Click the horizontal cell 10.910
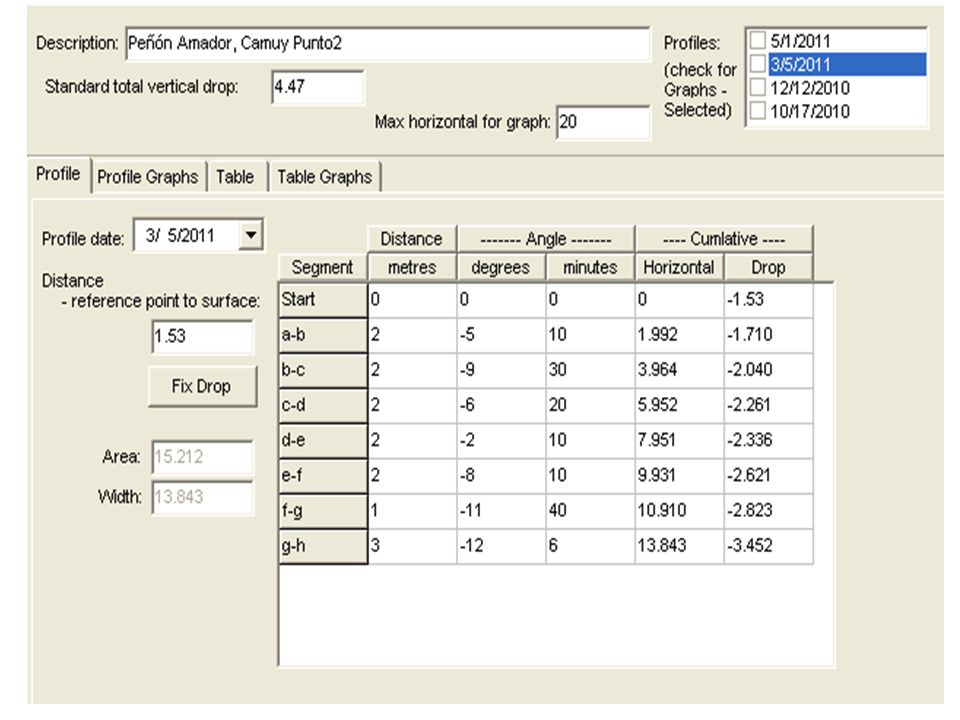 679,511
